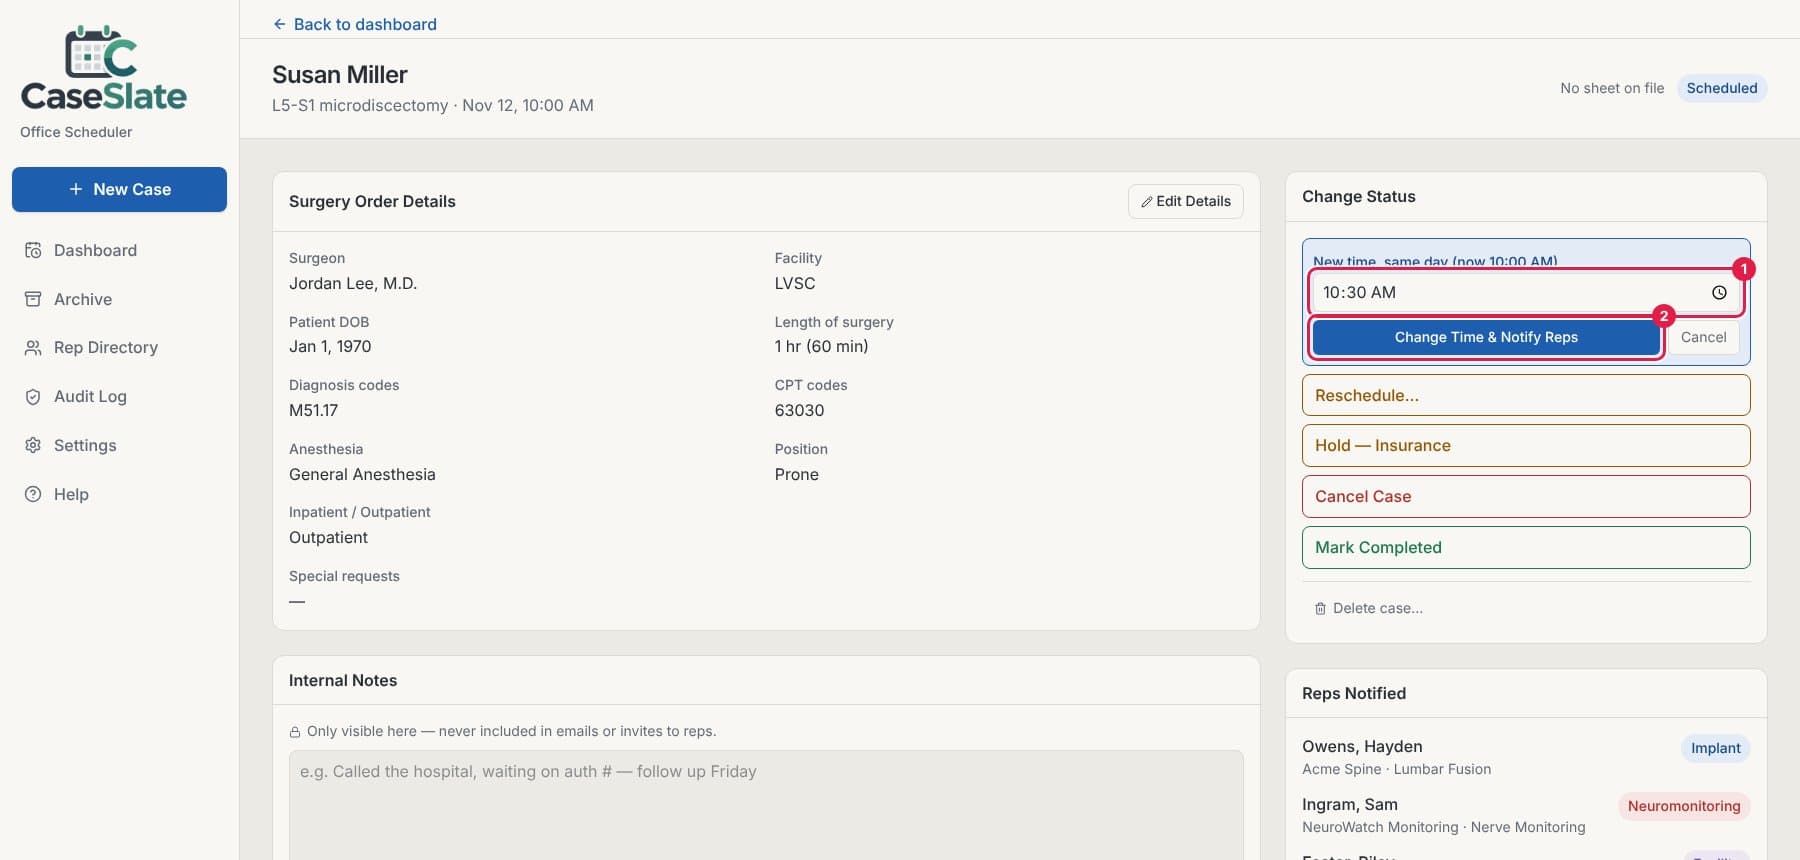
Task: Click the Archive box icon
Action: click(x=33, y=299)
